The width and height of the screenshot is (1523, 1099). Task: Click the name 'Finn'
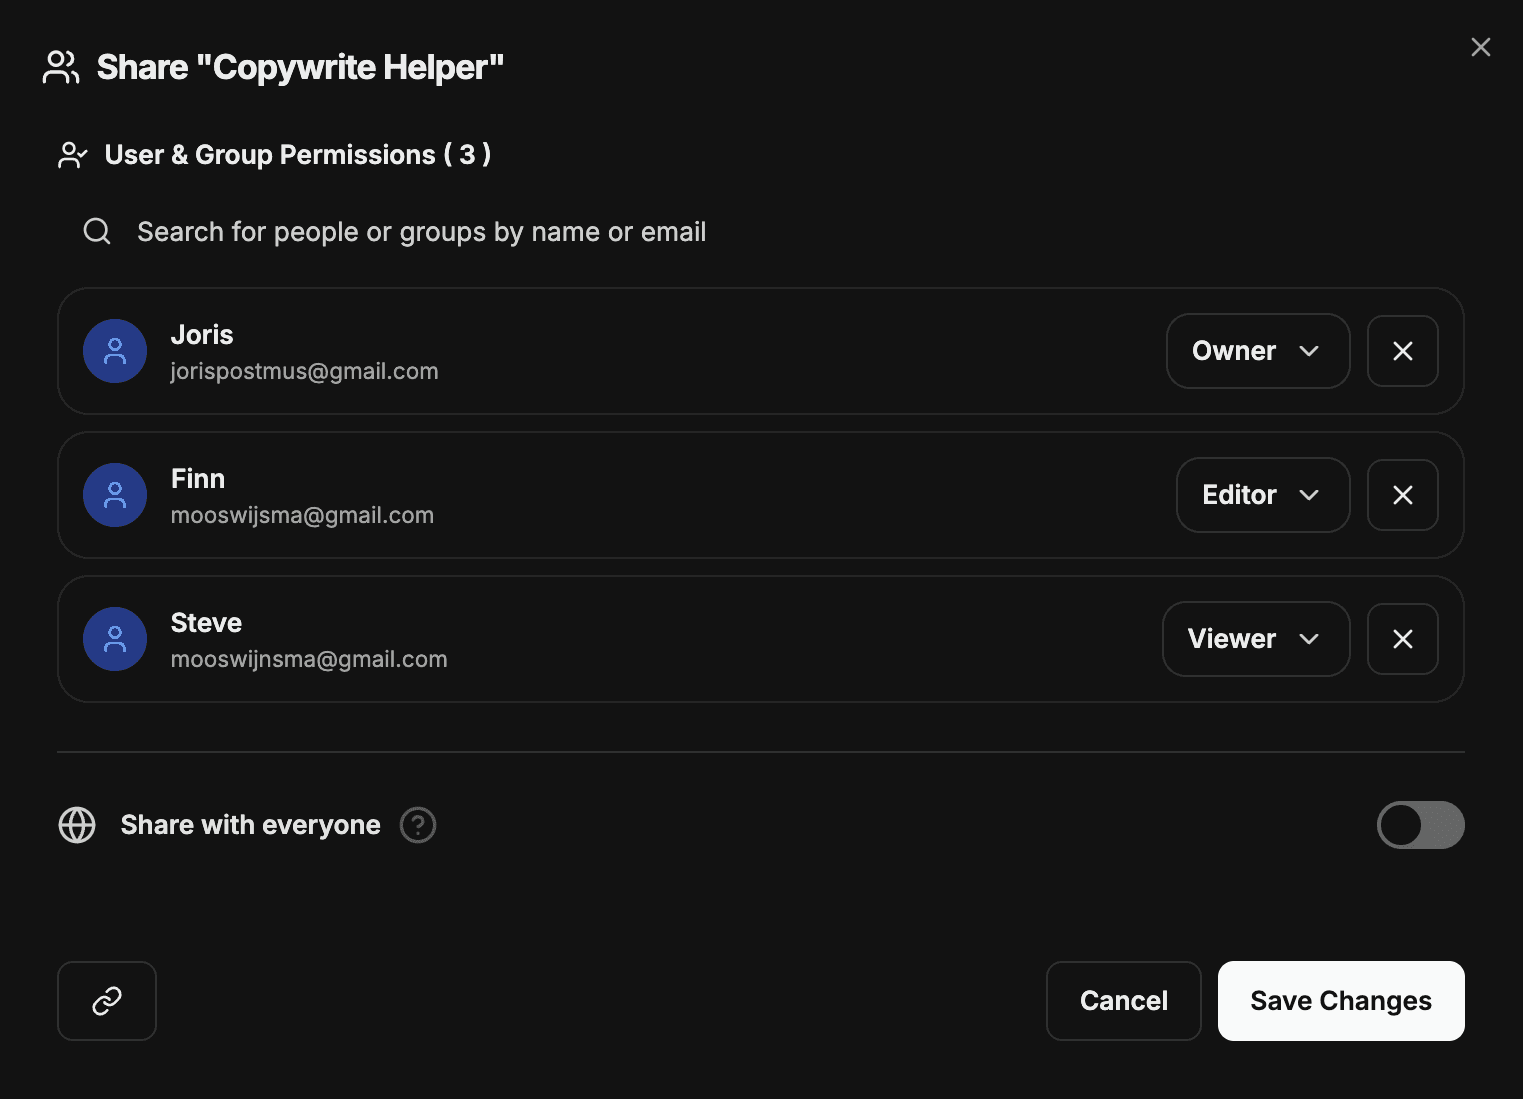[198, 479]
